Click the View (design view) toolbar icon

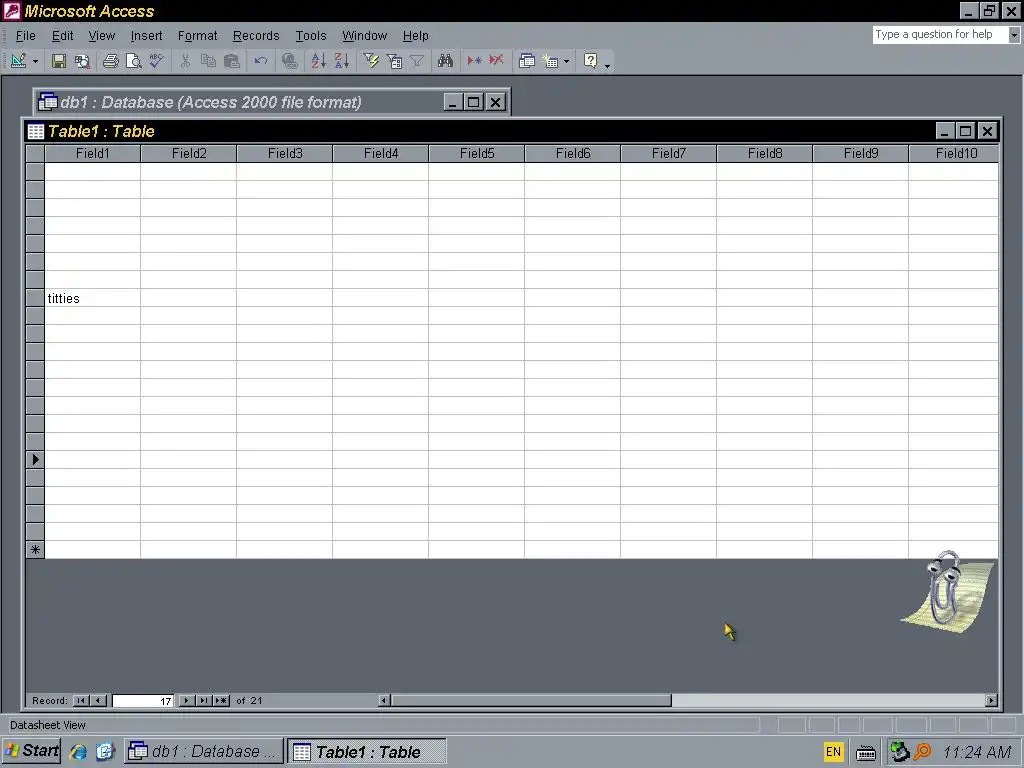tap(18, 61)
